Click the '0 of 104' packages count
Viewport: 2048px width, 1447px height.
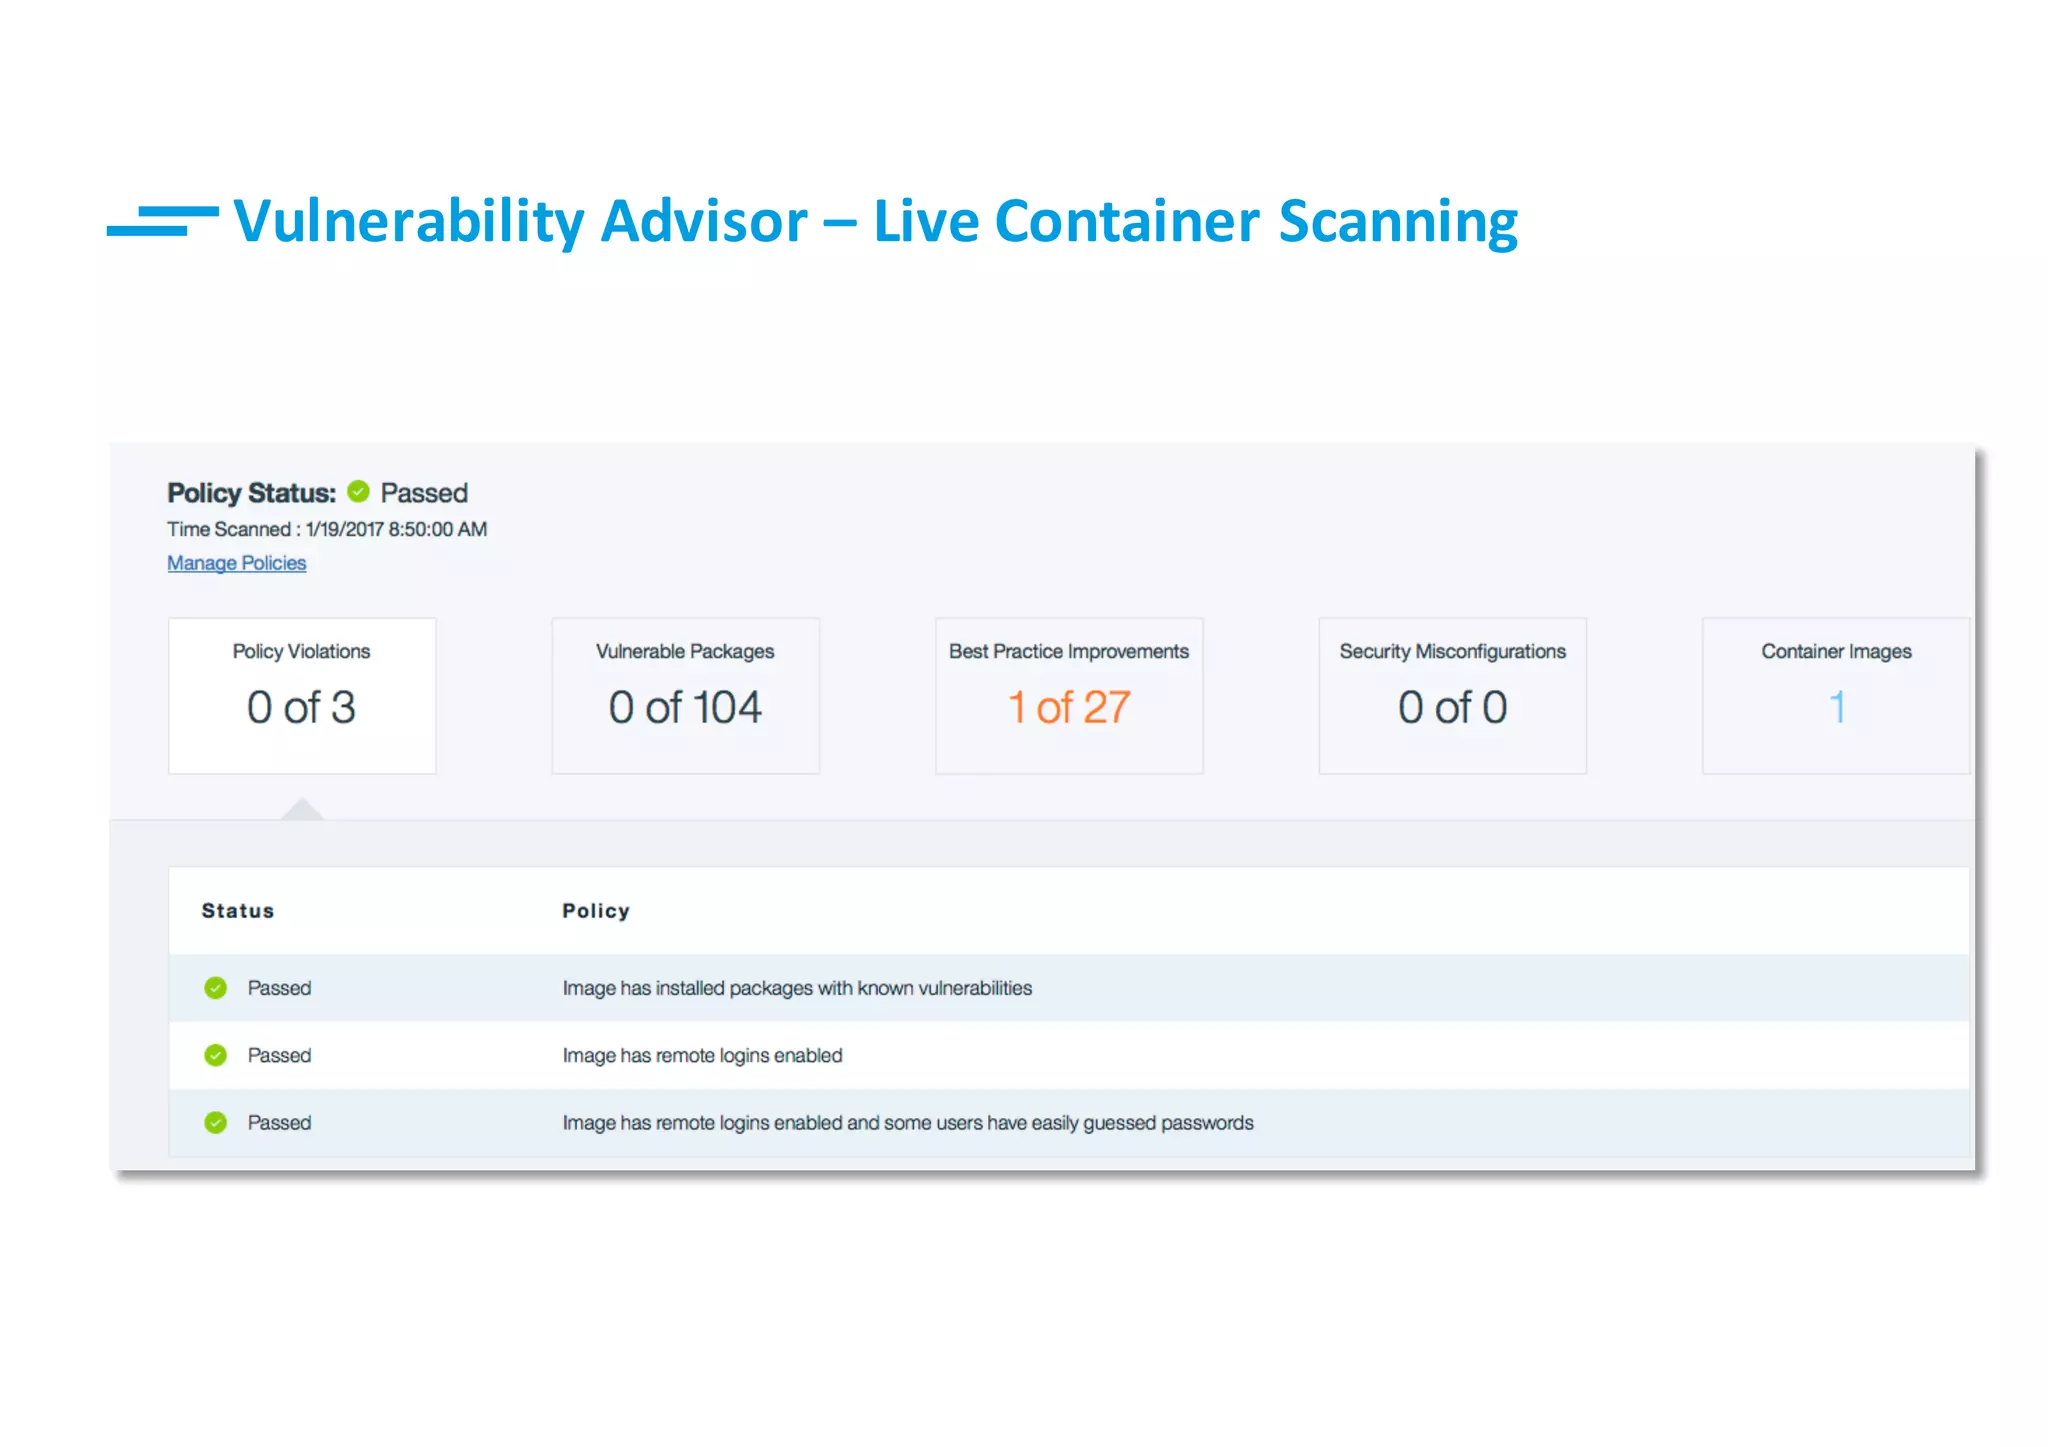tap(685, 708)
